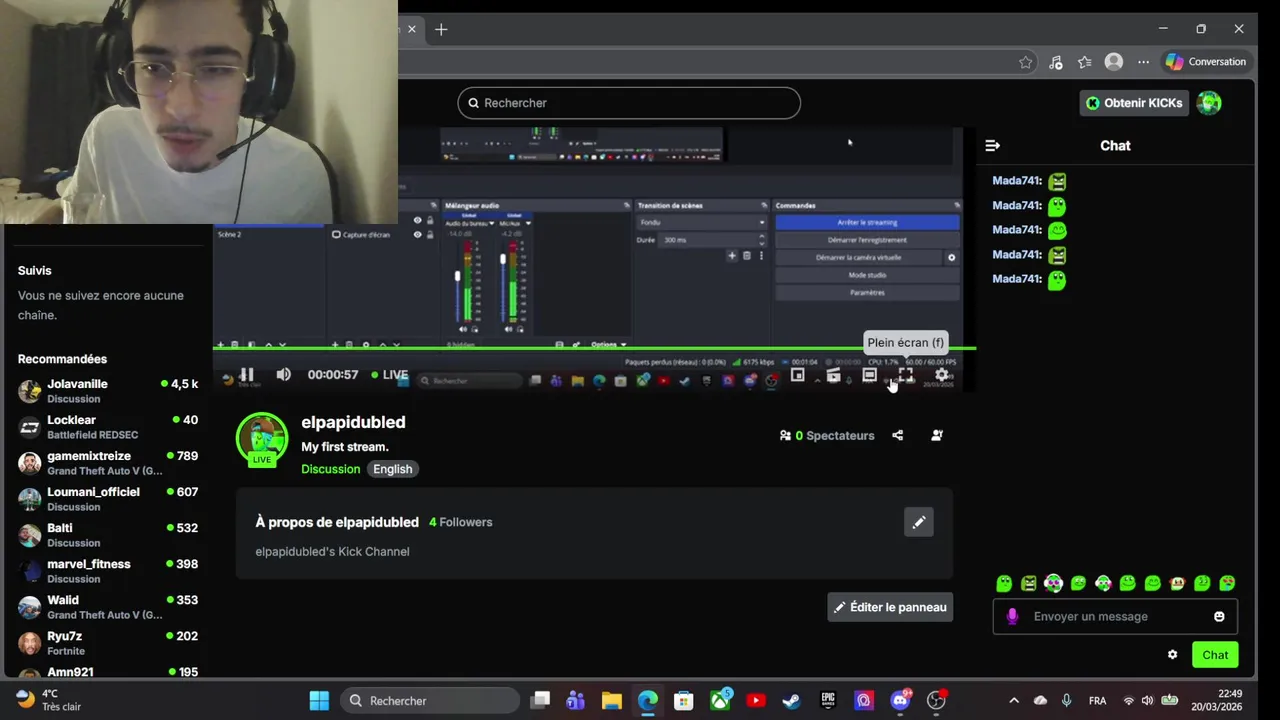Open Windows Start menu
The image size is (1280, 720).
(x=319, y=701)
